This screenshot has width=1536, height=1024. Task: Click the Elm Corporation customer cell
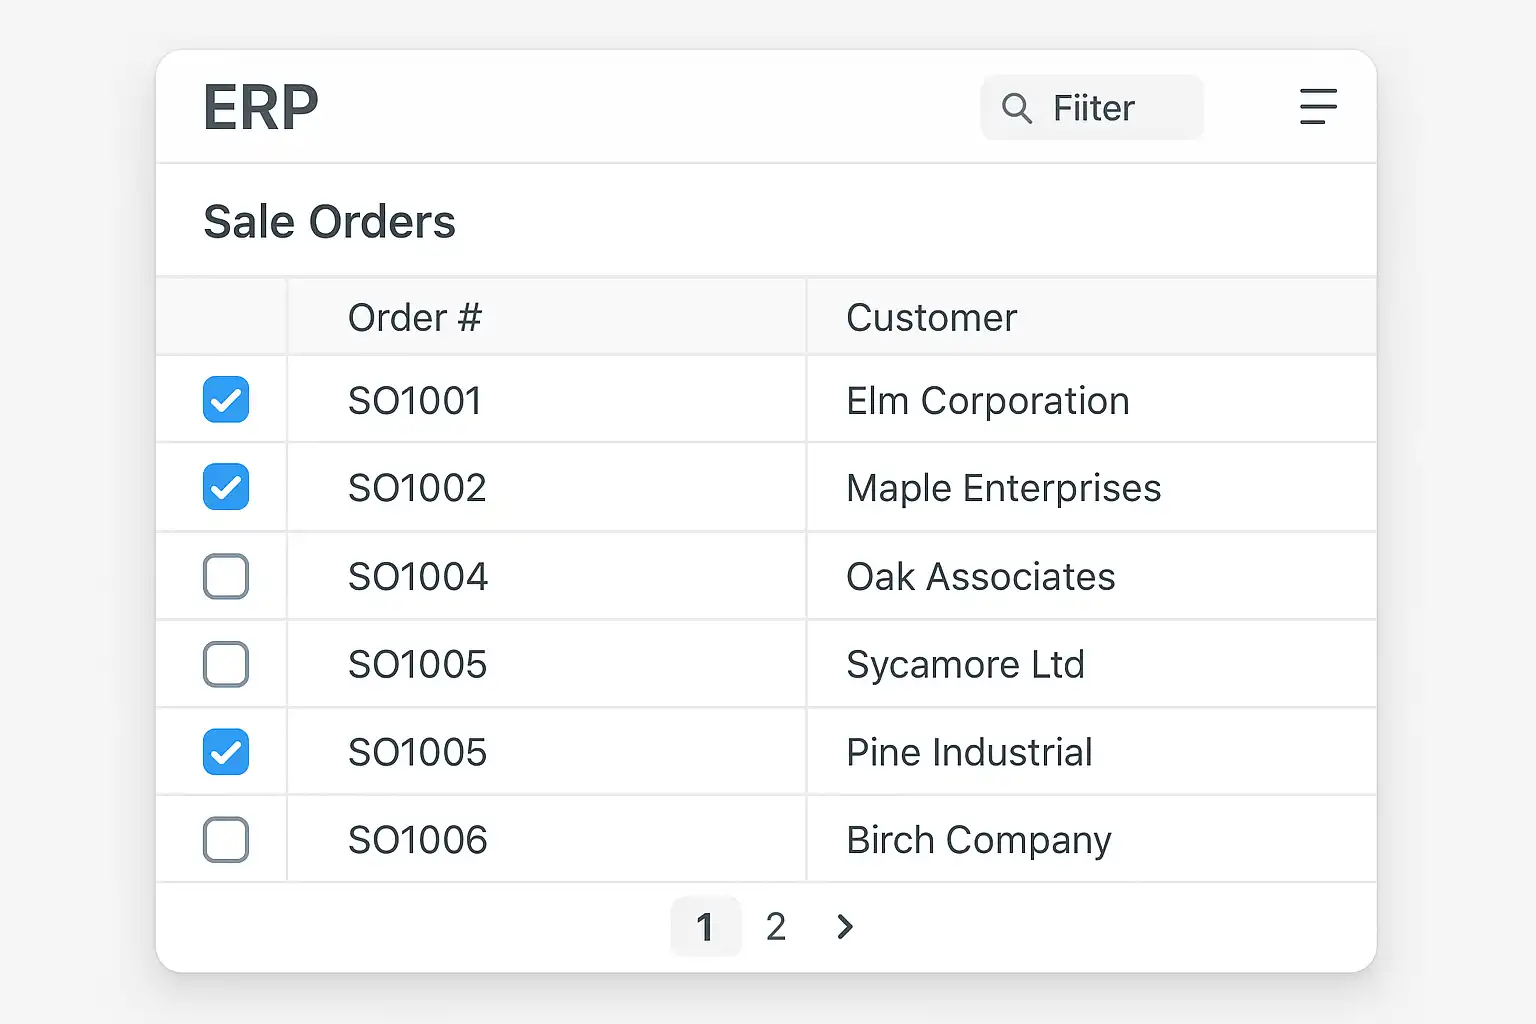987,401
